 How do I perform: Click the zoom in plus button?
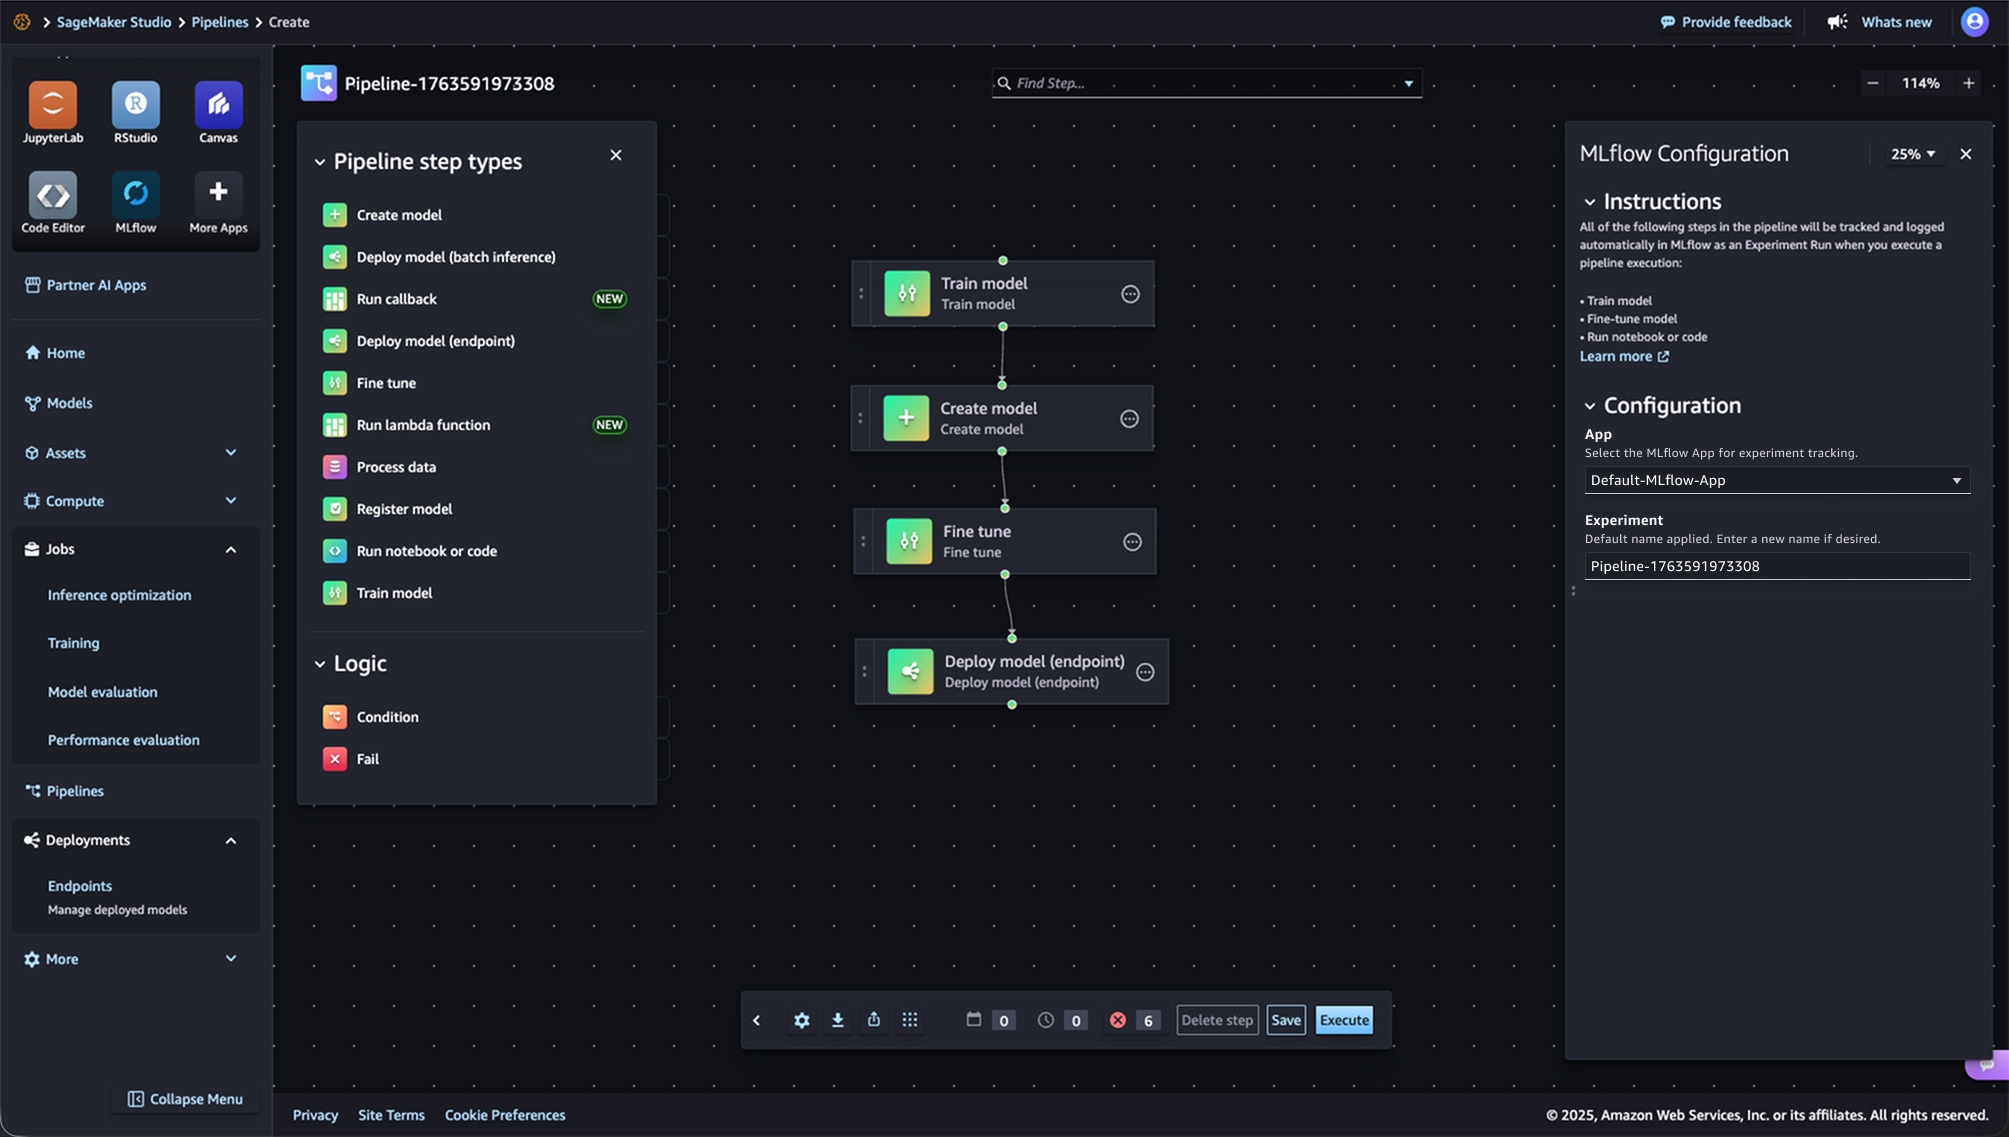click(x=1968, y=83)
